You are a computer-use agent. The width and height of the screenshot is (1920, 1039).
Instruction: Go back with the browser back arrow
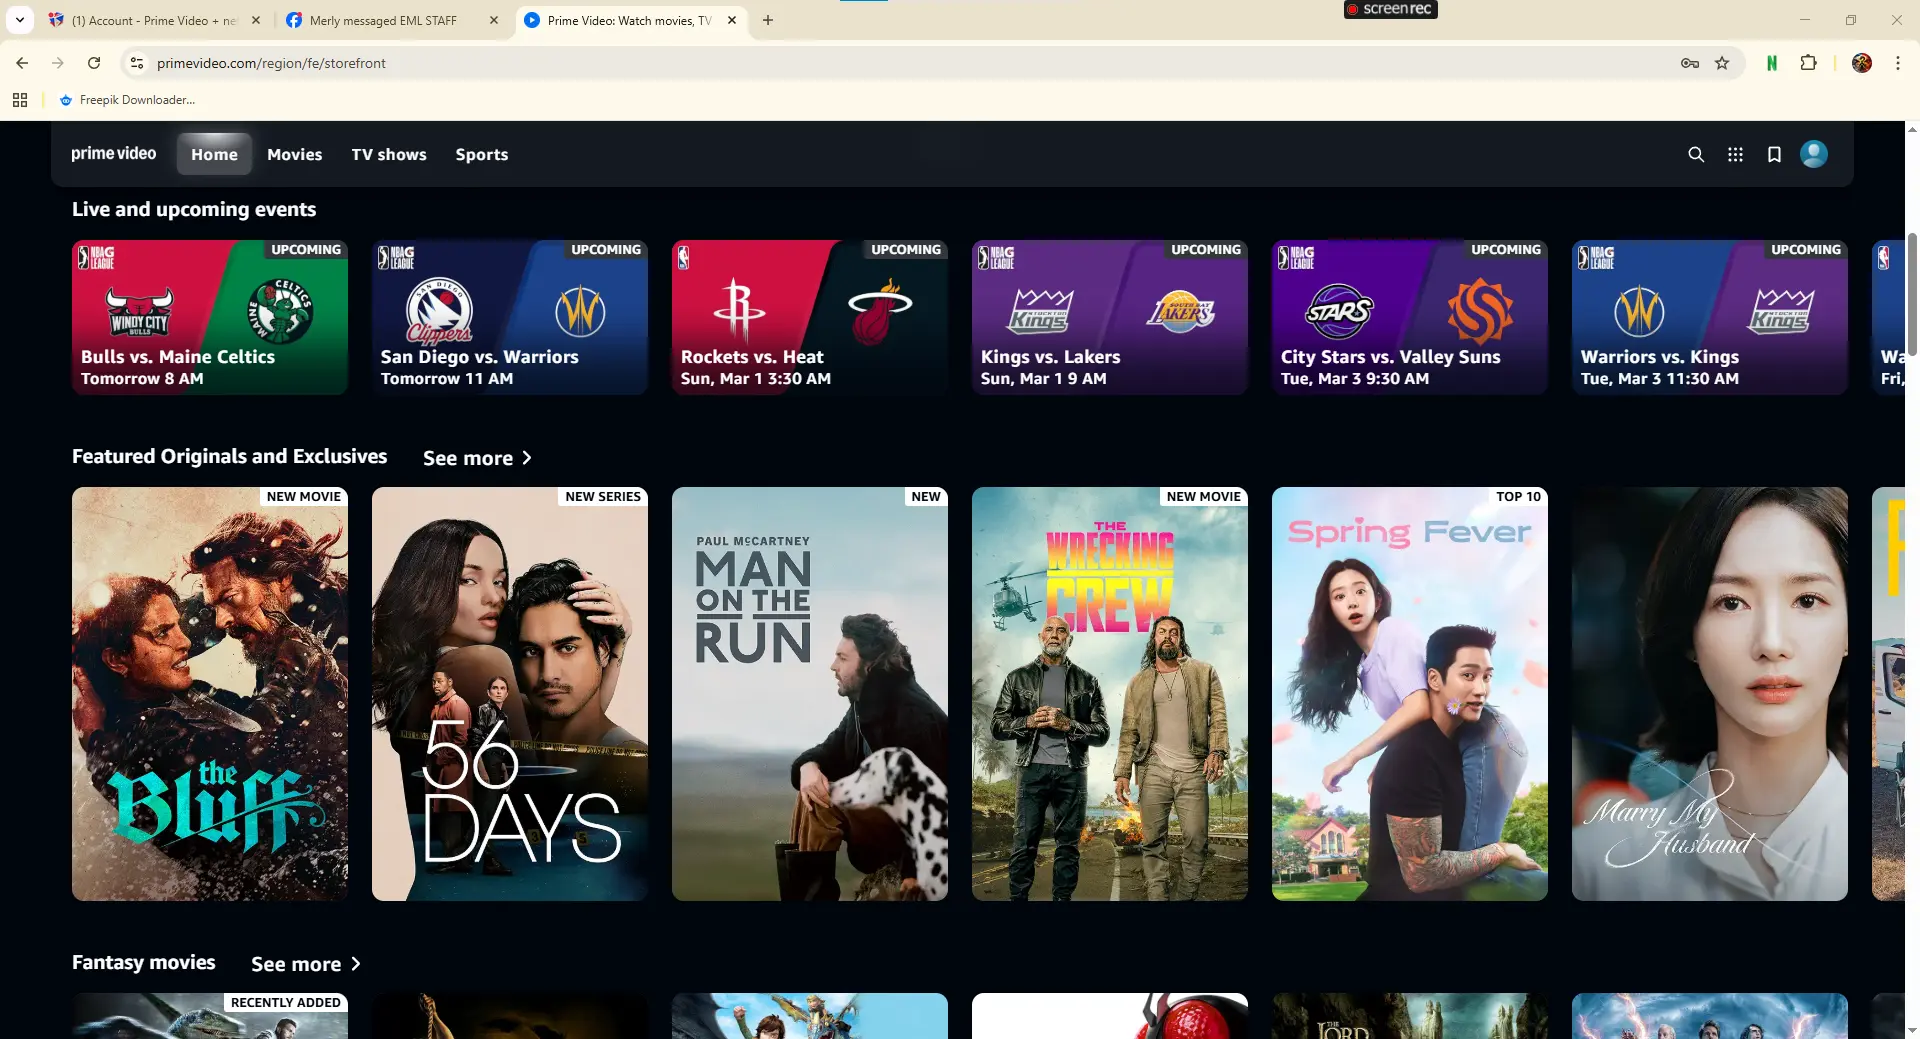point(22,63)
